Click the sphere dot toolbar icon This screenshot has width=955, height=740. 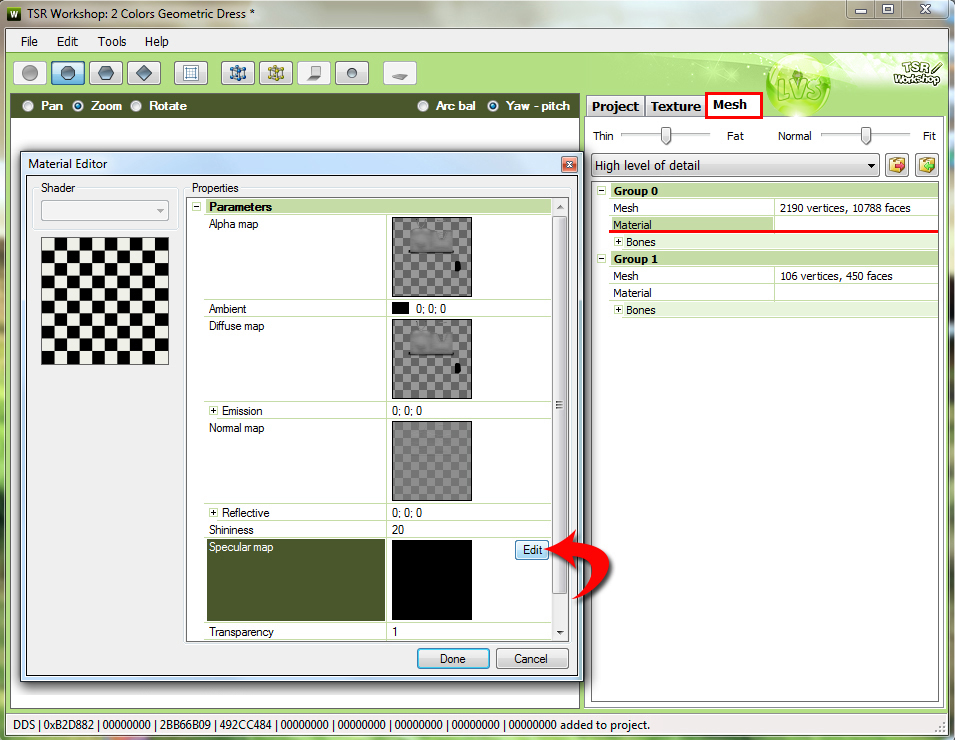point(352,73)
